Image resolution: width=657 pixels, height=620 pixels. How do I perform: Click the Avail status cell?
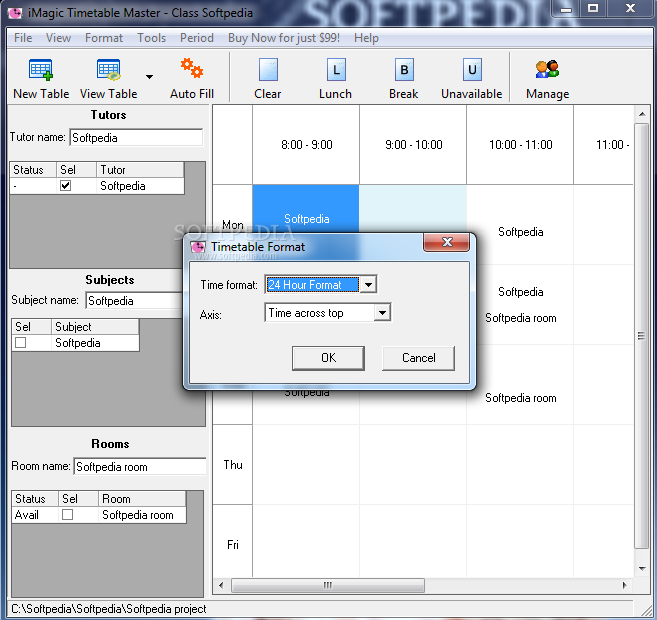(35, 514)
